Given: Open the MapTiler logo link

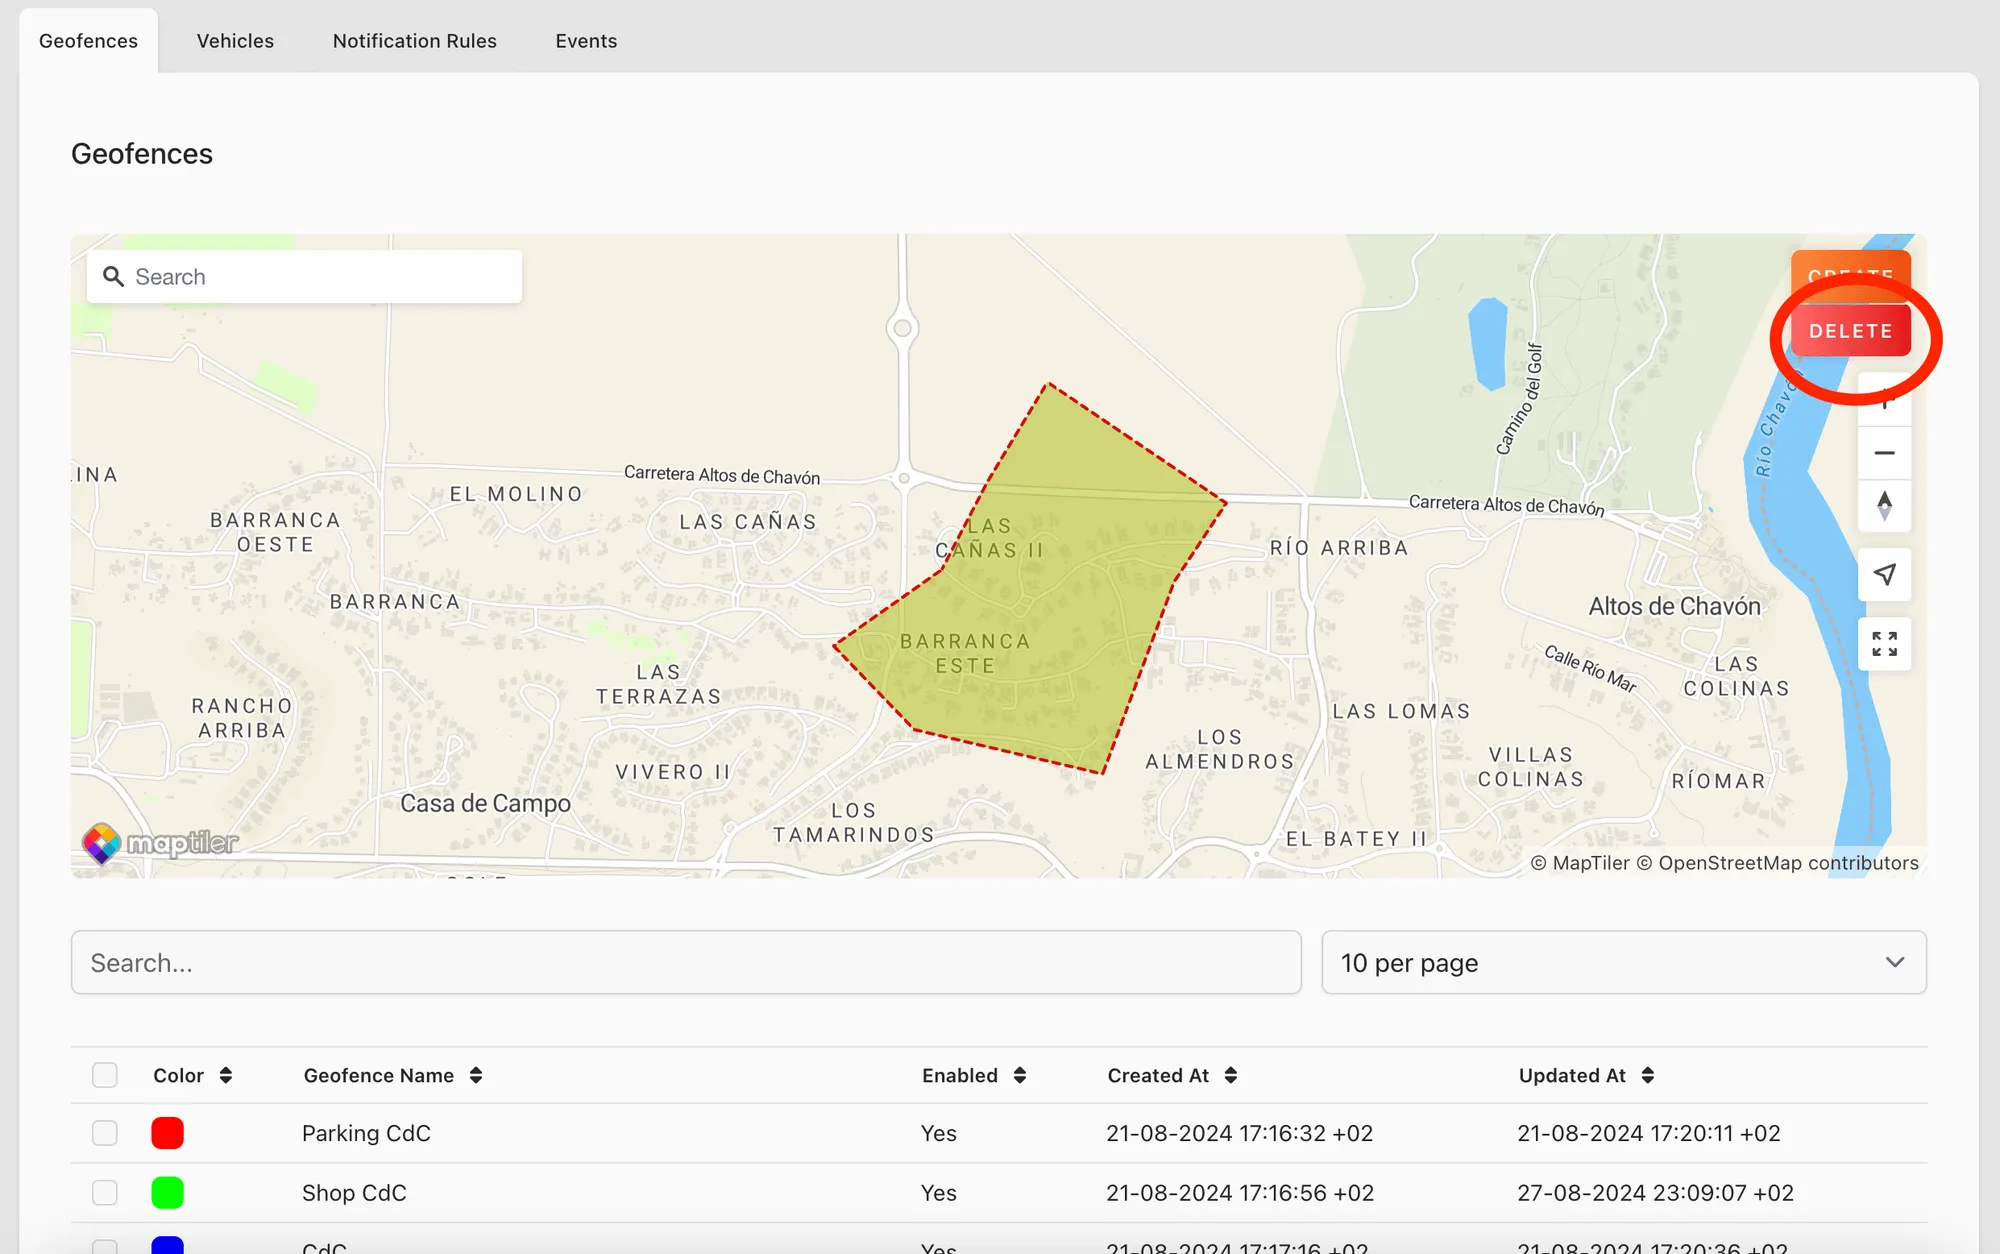Looking at the screenshot, I should click(160, 843).
